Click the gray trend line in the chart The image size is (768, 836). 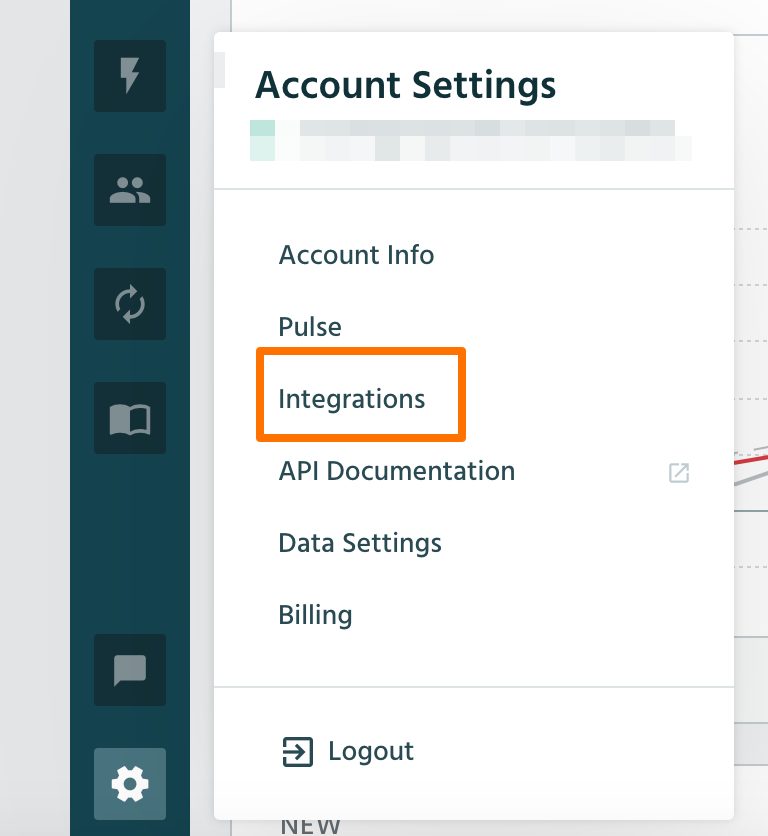[748, 475]
